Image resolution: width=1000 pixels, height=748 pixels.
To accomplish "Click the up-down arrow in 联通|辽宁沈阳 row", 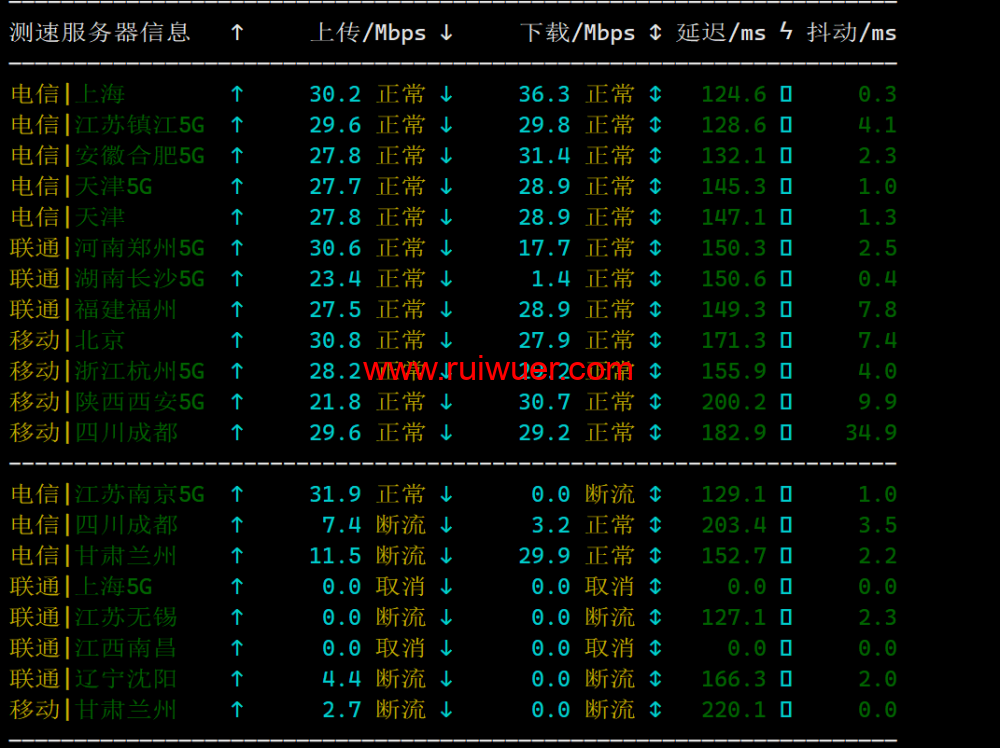I will [655, 679].
